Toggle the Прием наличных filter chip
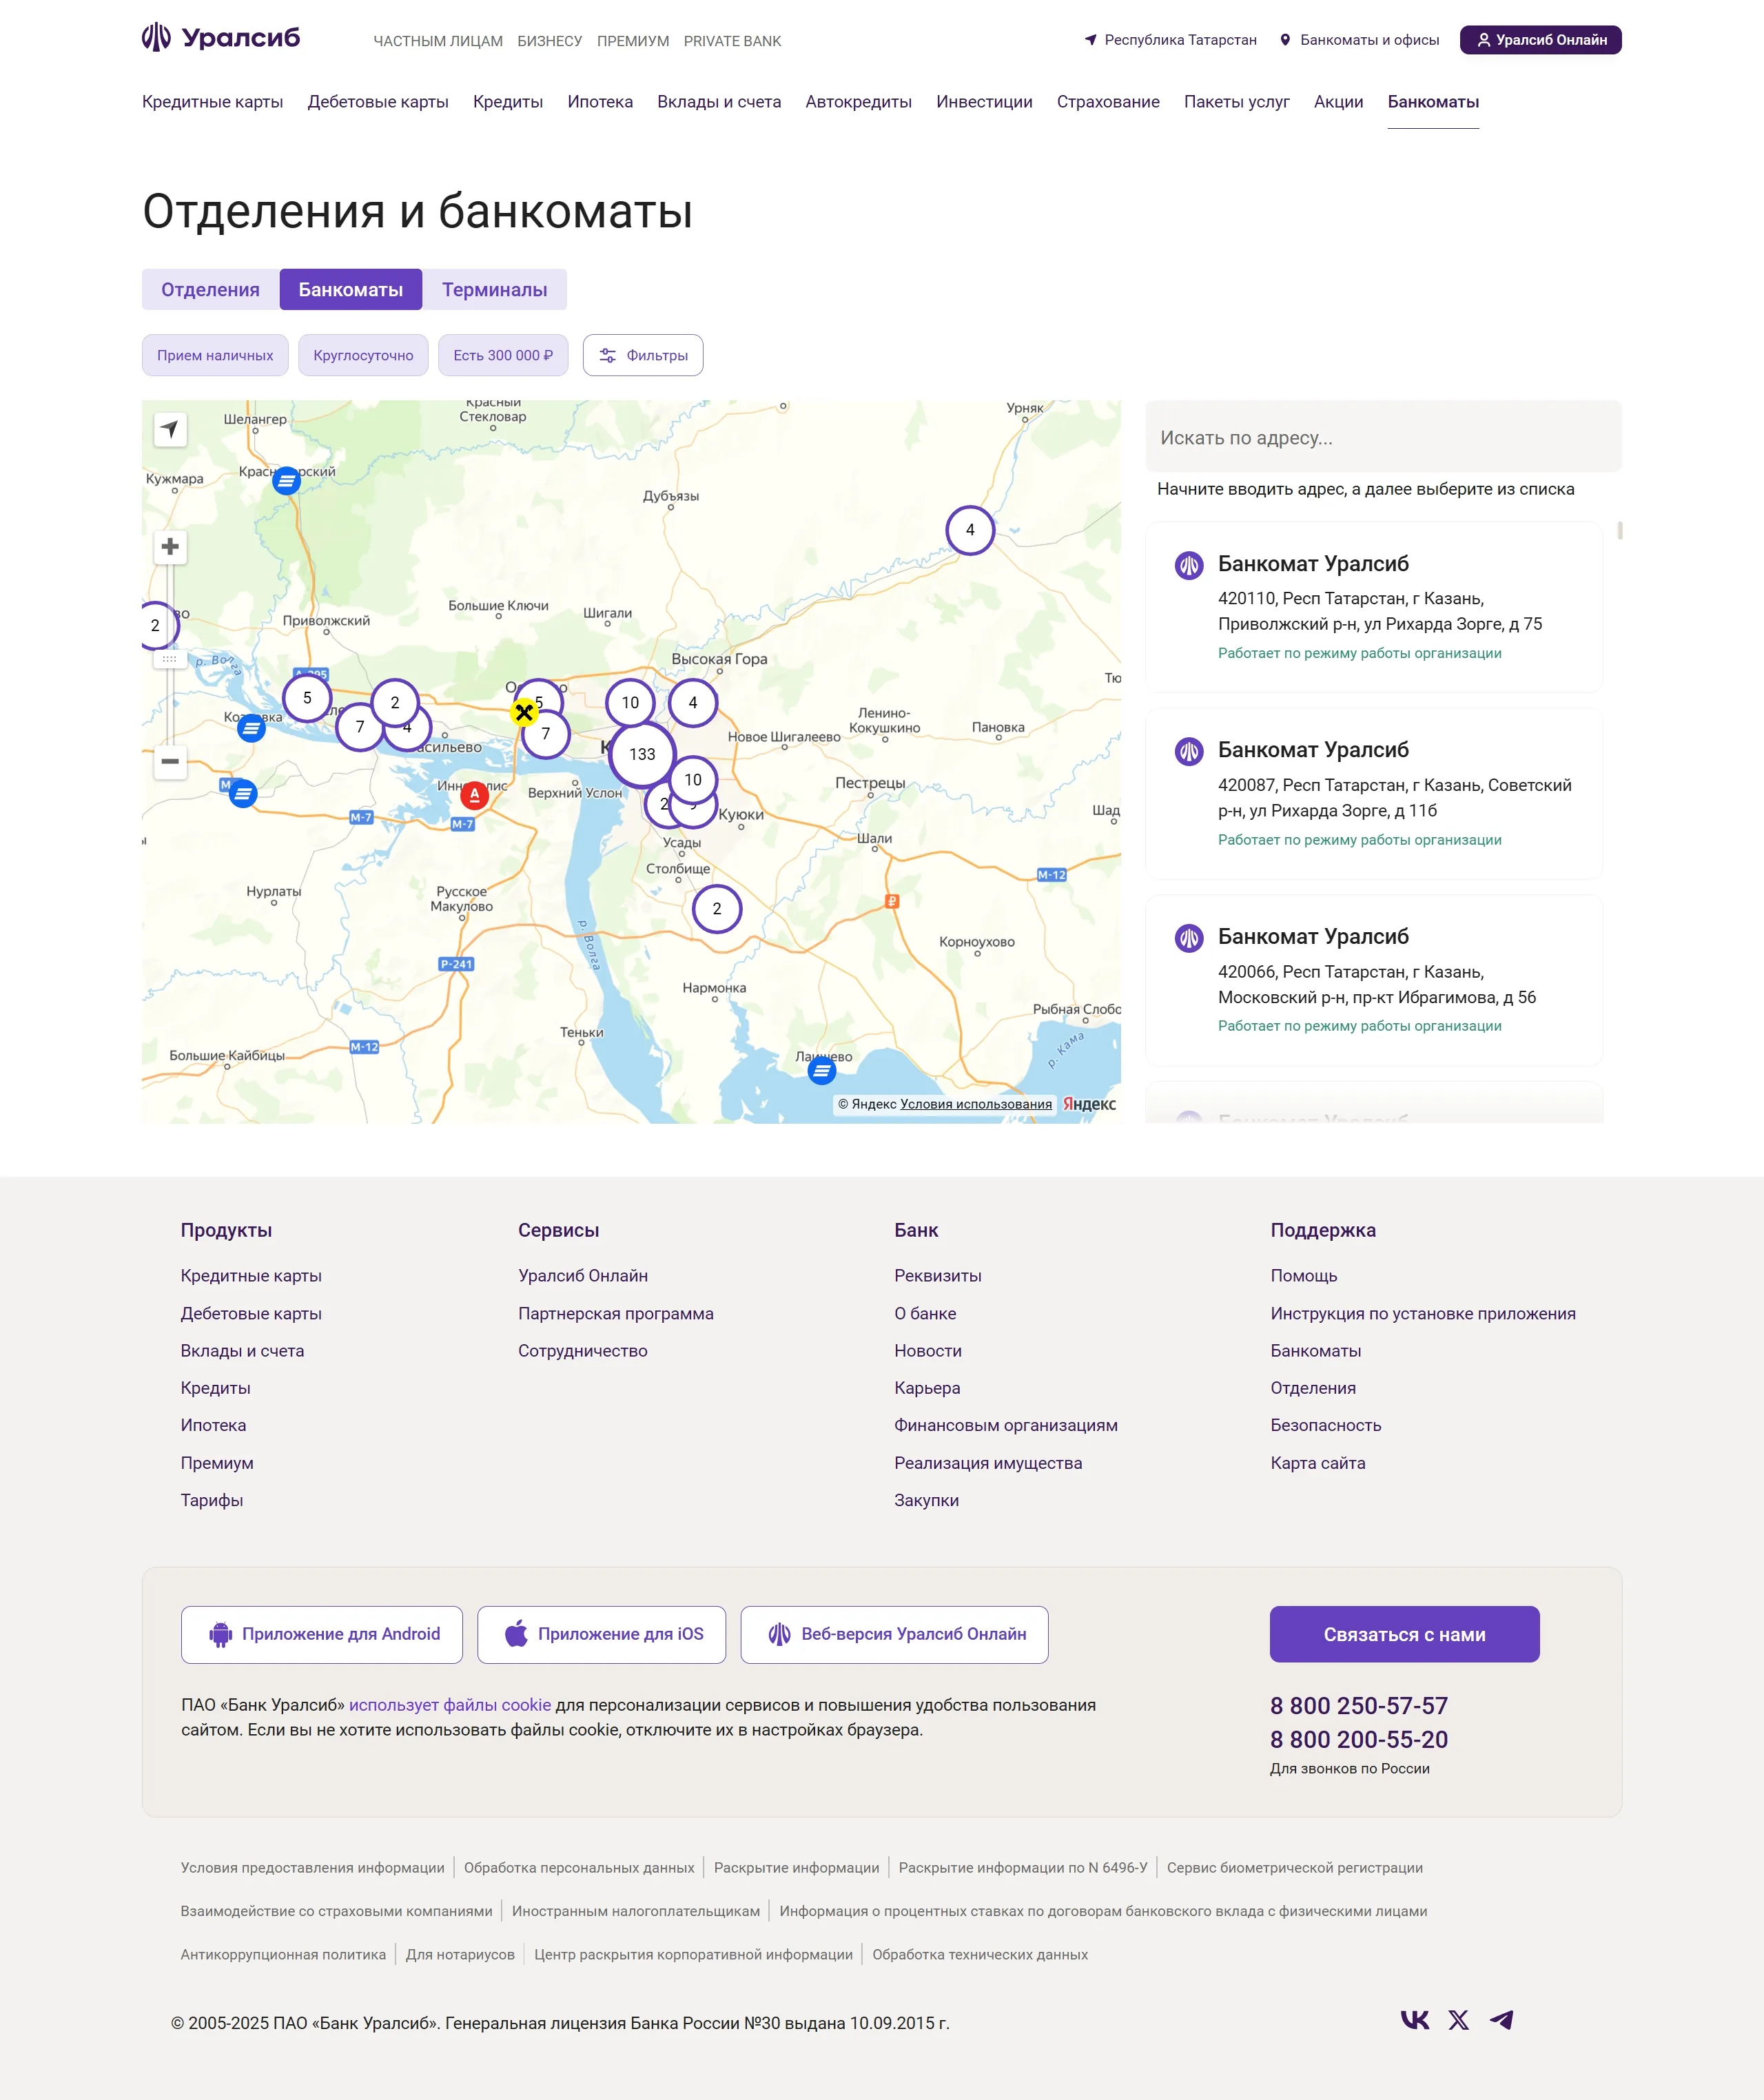Viewport: 1764px width, 2100px height. (215, 355)
